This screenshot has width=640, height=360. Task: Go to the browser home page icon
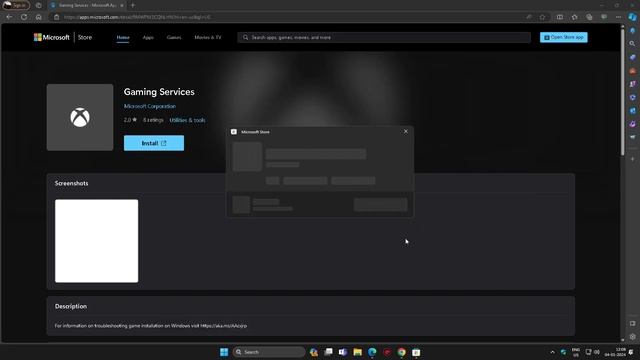point(38,17)
